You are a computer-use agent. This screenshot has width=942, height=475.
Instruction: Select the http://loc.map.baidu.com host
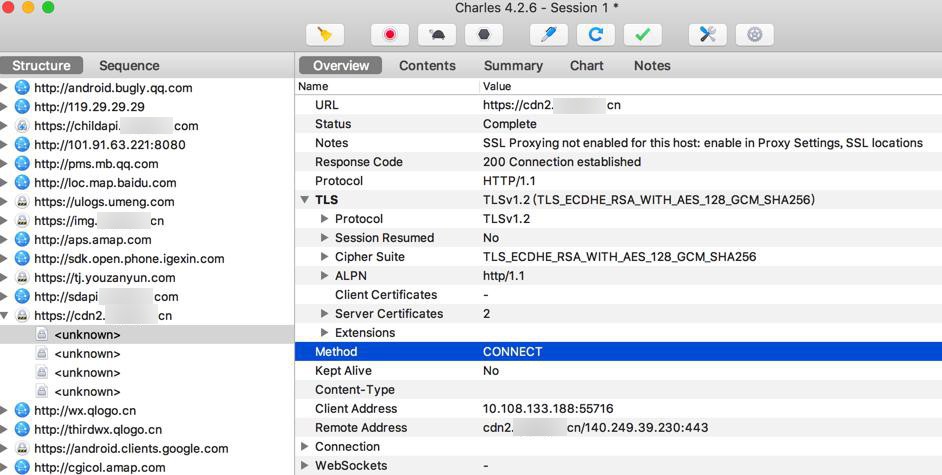point(105,183)
